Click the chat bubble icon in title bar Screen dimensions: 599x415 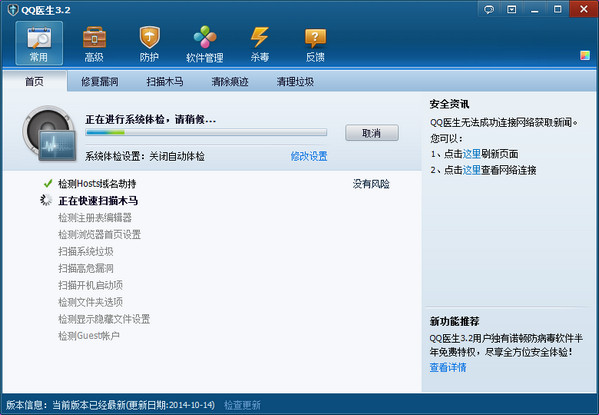[489, 9]
